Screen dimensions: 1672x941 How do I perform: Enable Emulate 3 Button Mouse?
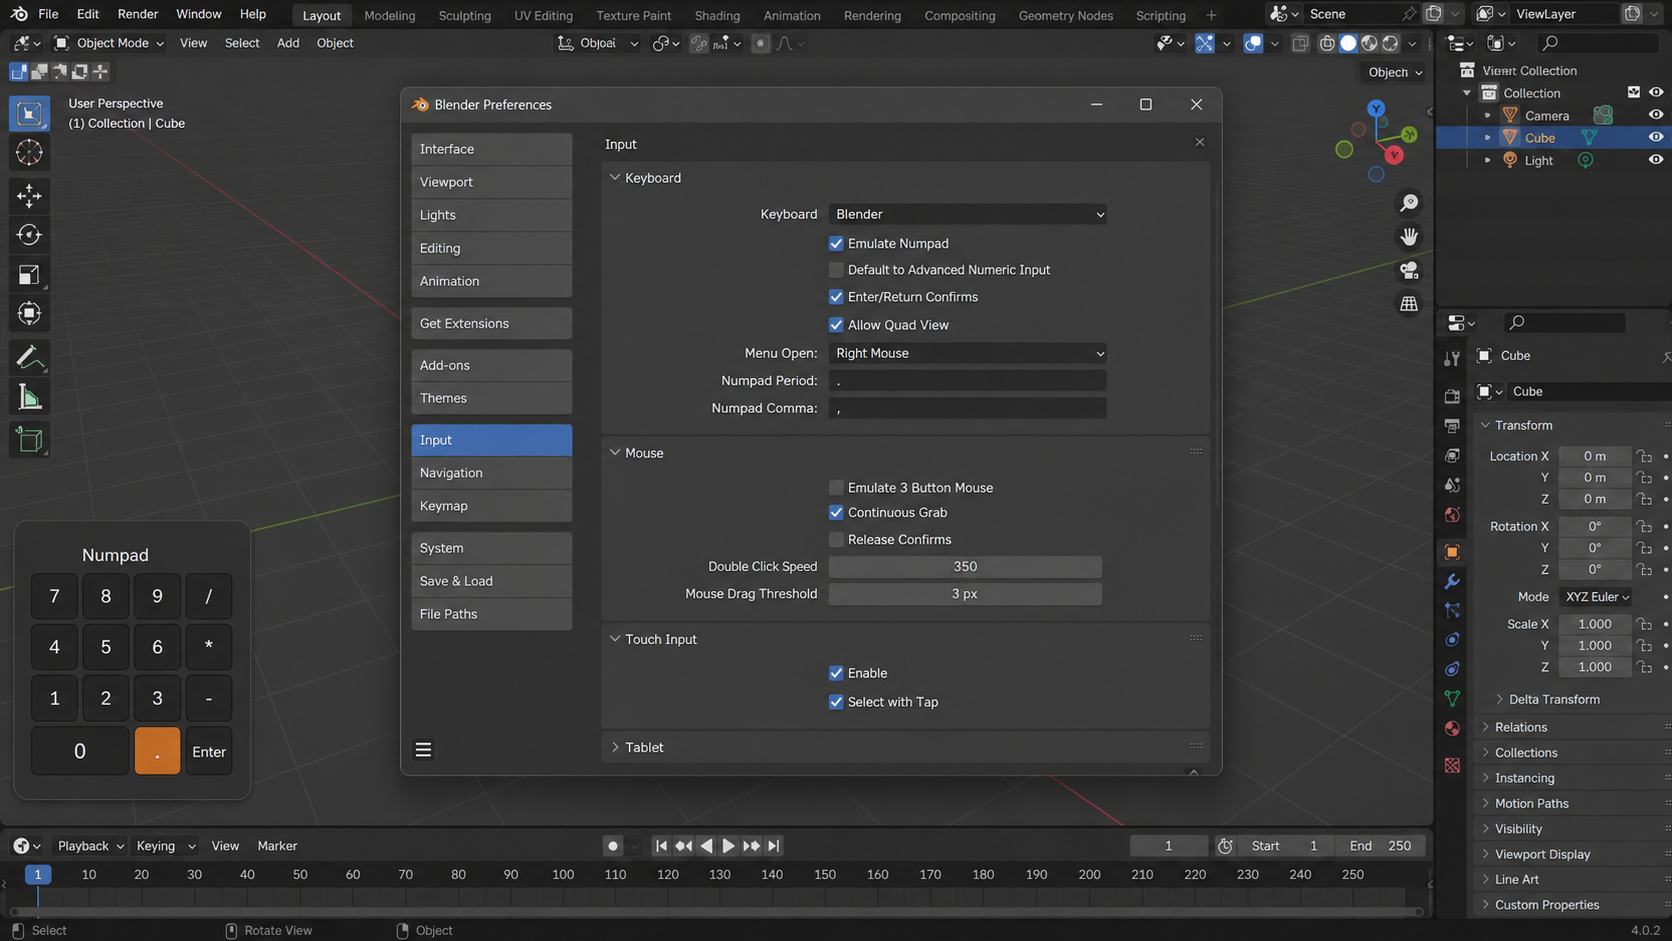pyautogui.click(x=836, y=488)
